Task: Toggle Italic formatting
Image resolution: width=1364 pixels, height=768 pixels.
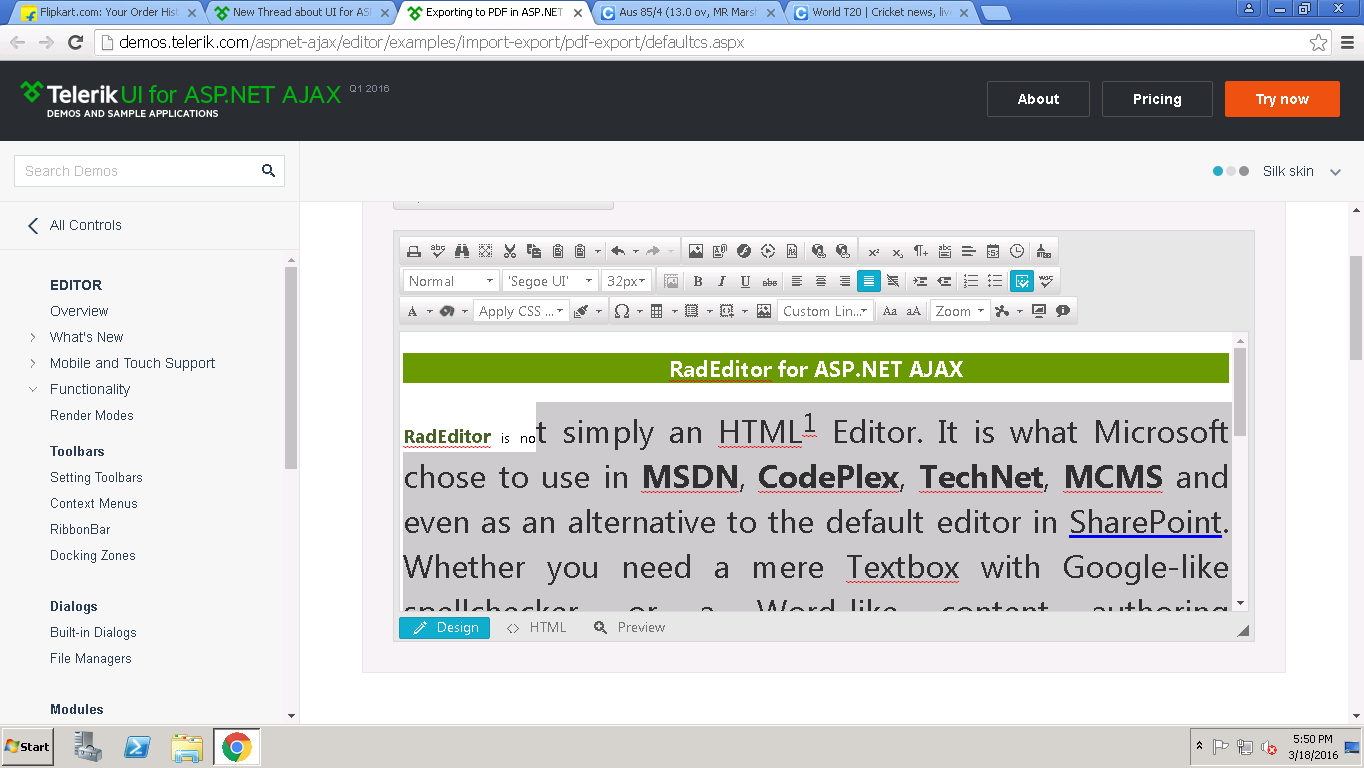Action: (x=722, y=281)
